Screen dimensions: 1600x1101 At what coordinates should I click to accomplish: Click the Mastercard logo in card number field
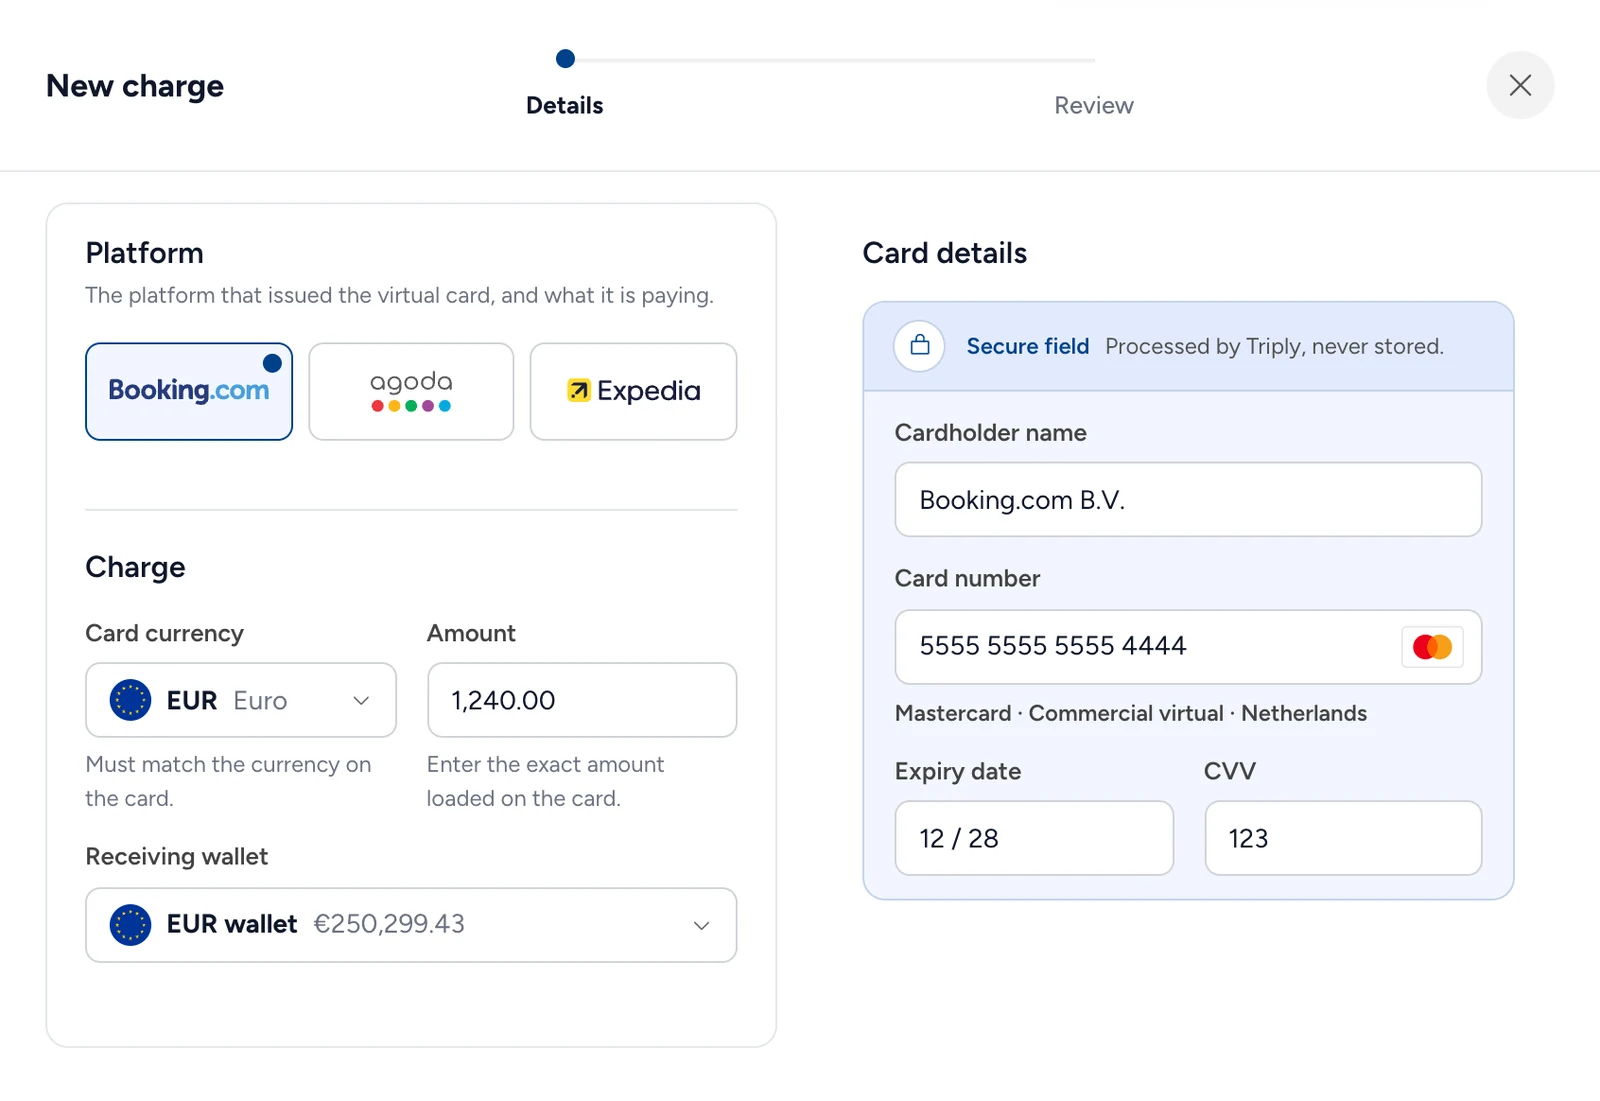pos(1432,647)
